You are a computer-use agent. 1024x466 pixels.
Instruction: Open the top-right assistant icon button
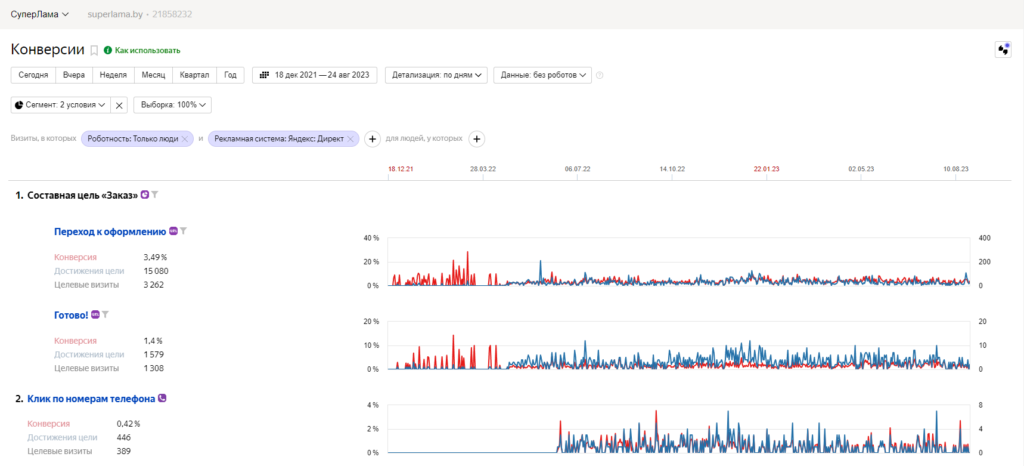[1002, 50]
